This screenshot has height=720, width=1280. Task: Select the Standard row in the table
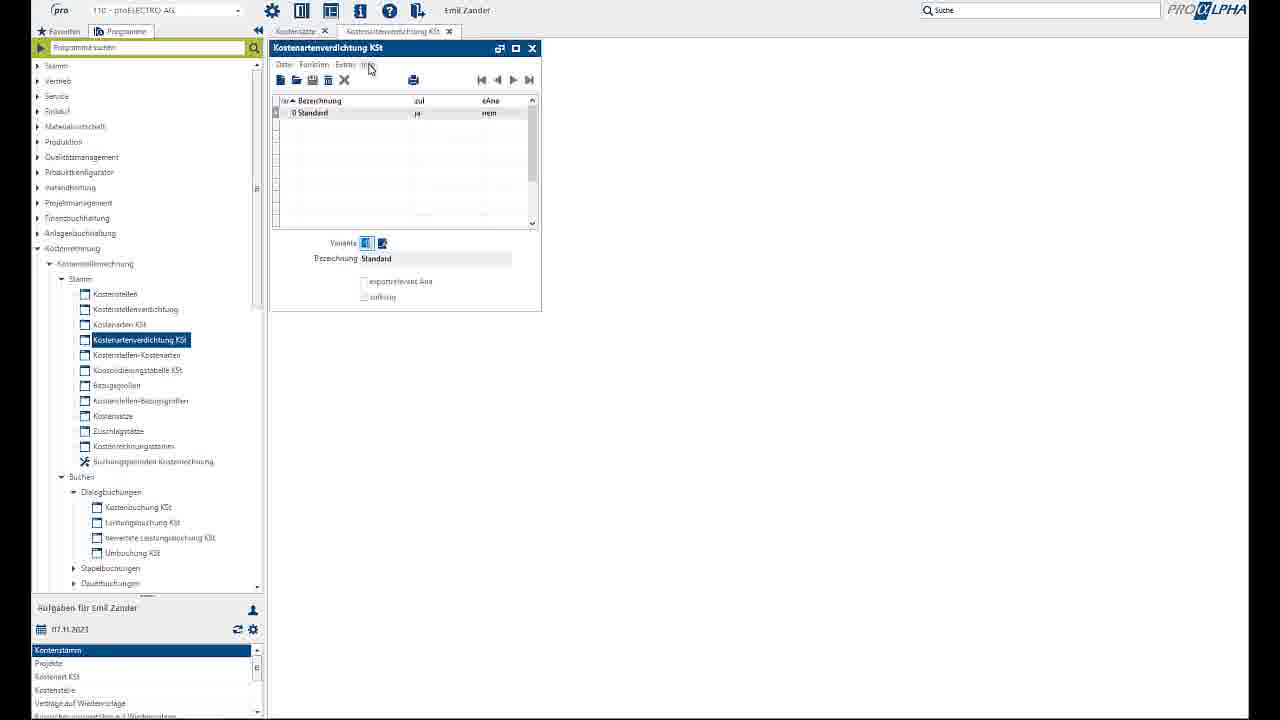[x=403, y=113]
